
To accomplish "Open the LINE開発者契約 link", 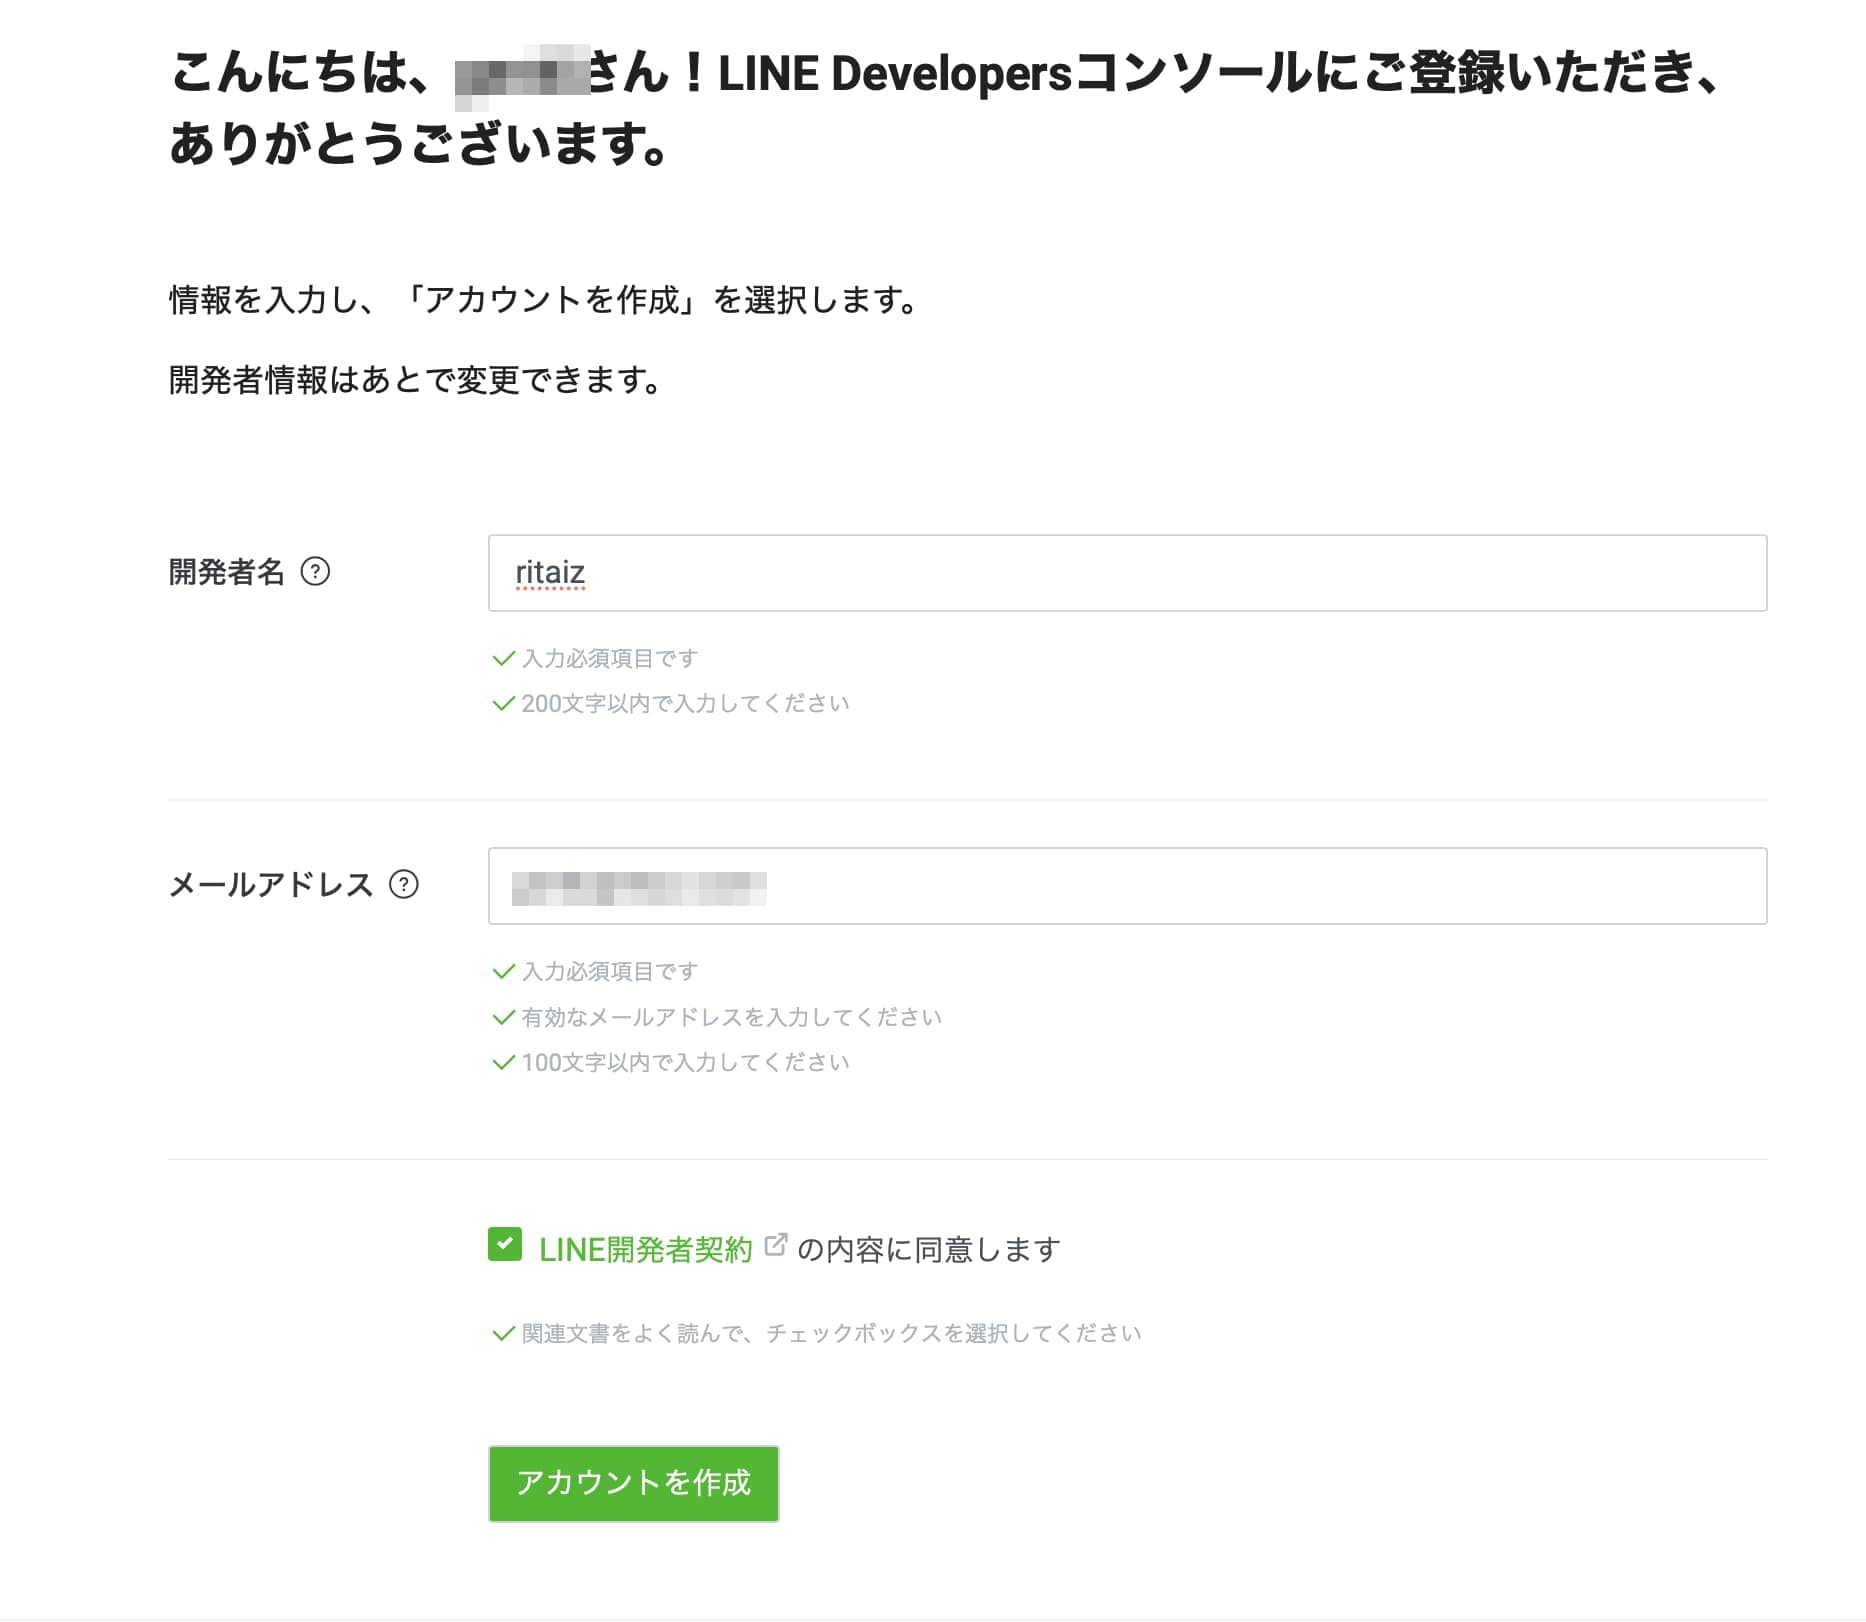I will coord(645,1249).
